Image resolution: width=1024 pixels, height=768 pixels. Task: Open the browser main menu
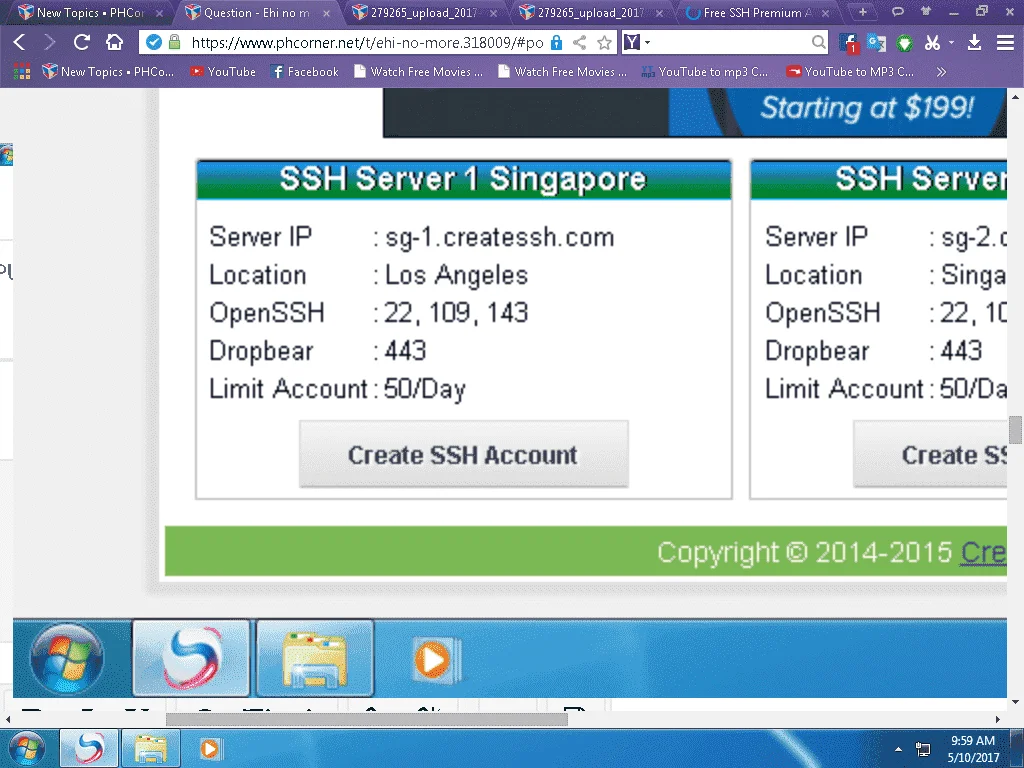[1006, 43]
